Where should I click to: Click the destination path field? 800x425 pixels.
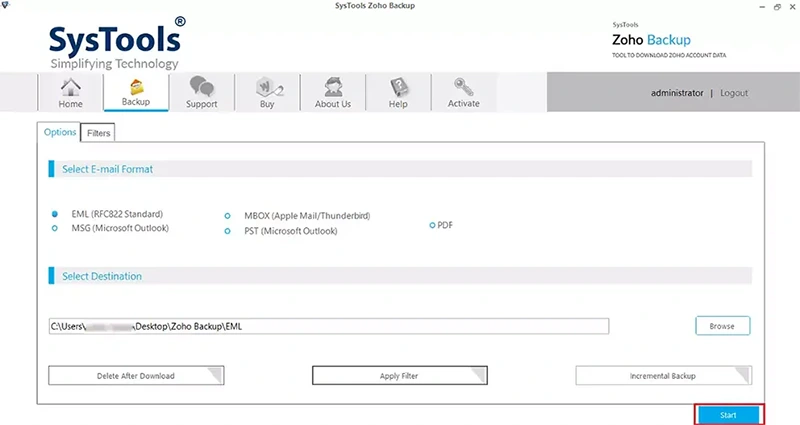click(329, 326)
